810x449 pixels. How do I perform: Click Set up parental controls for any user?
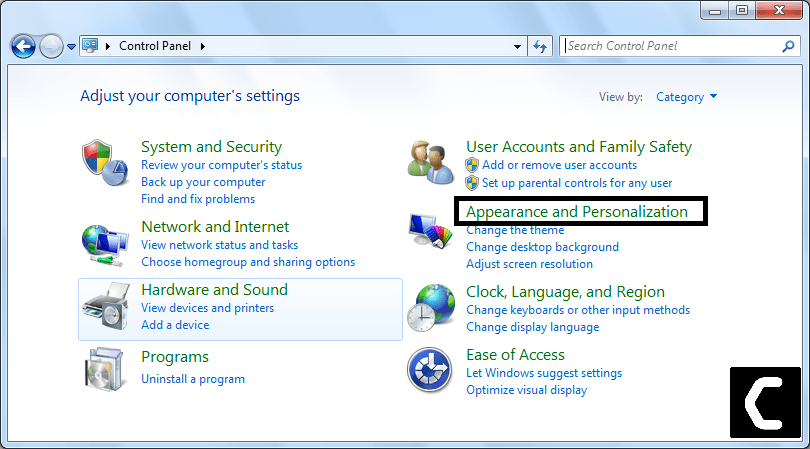(x=577, y=183)
